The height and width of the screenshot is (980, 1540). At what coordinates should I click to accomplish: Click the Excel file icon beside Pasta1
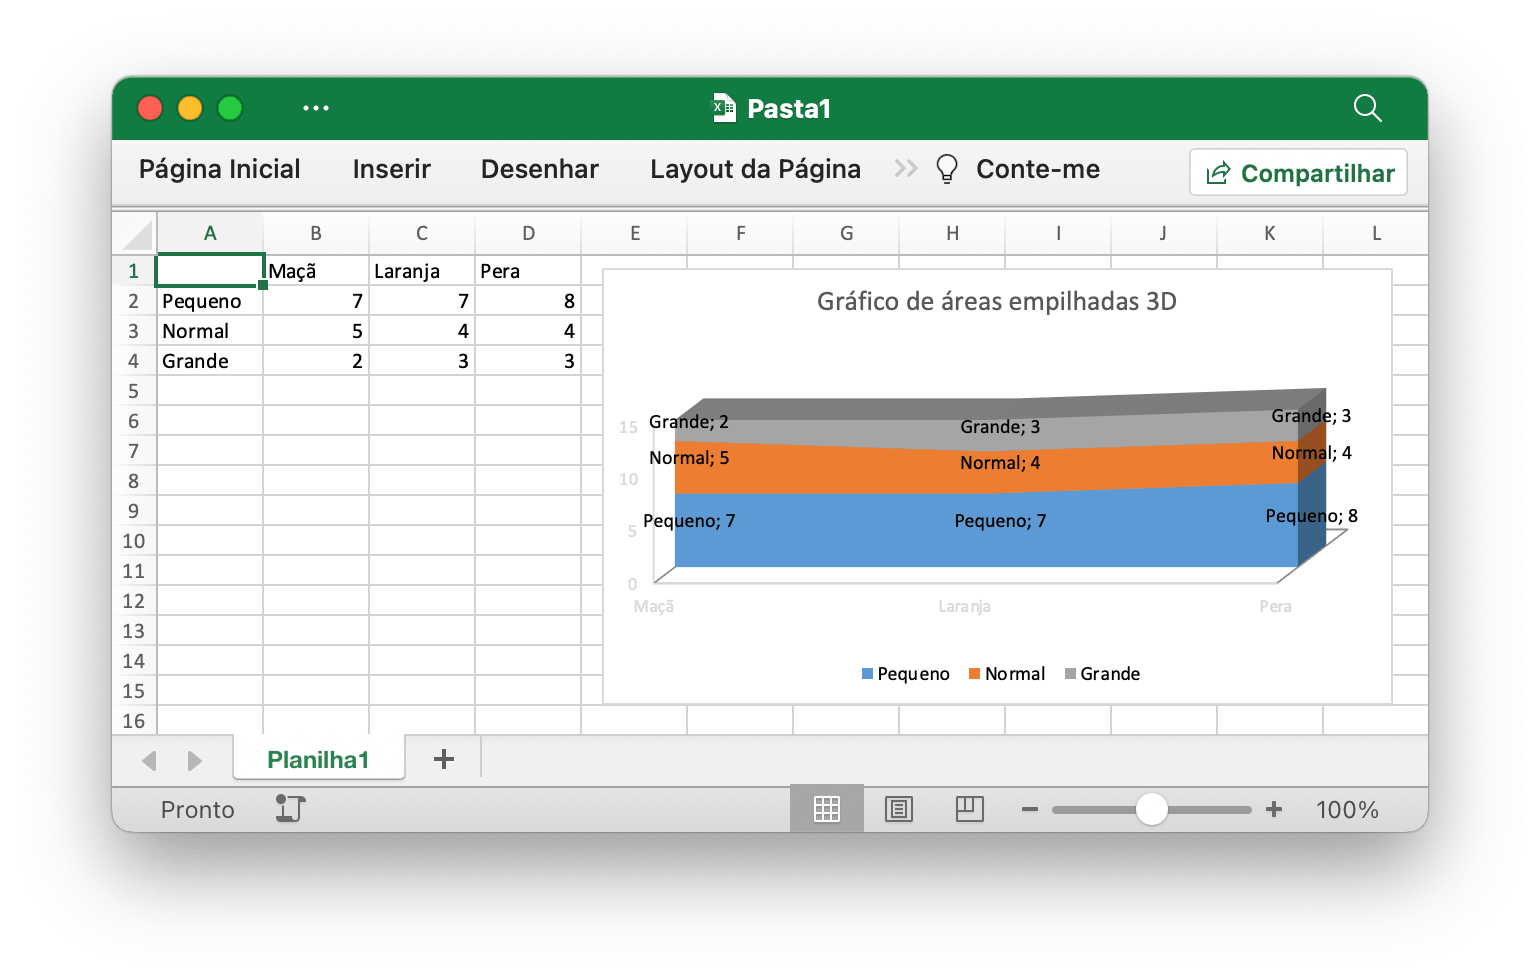[724, 108]
